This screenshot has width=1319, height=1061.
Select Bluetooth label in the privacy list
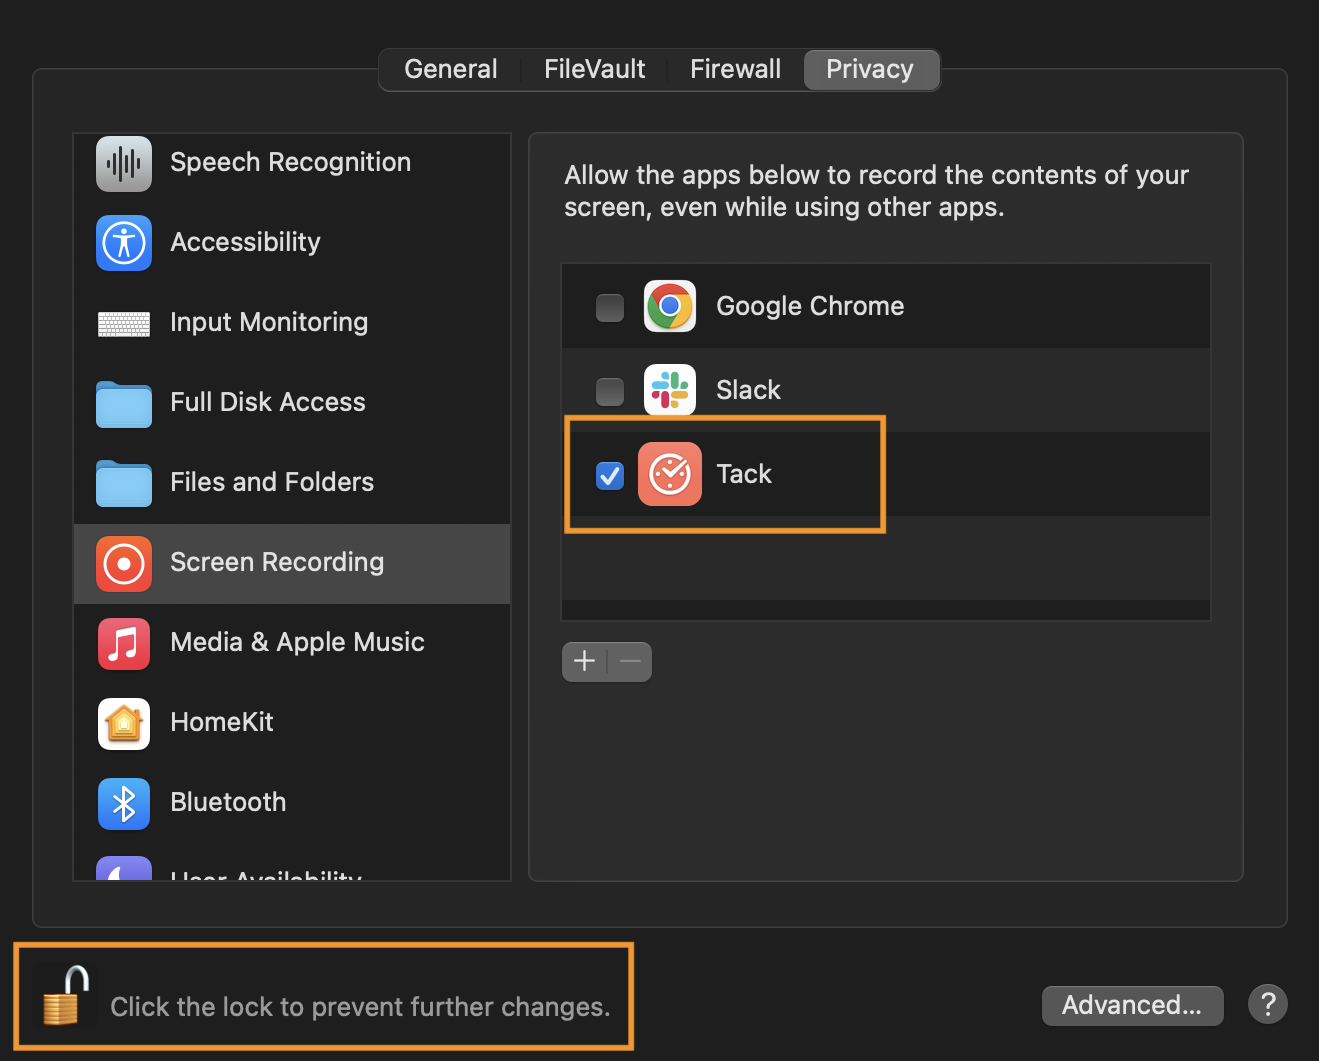click(x=228, y=802)
